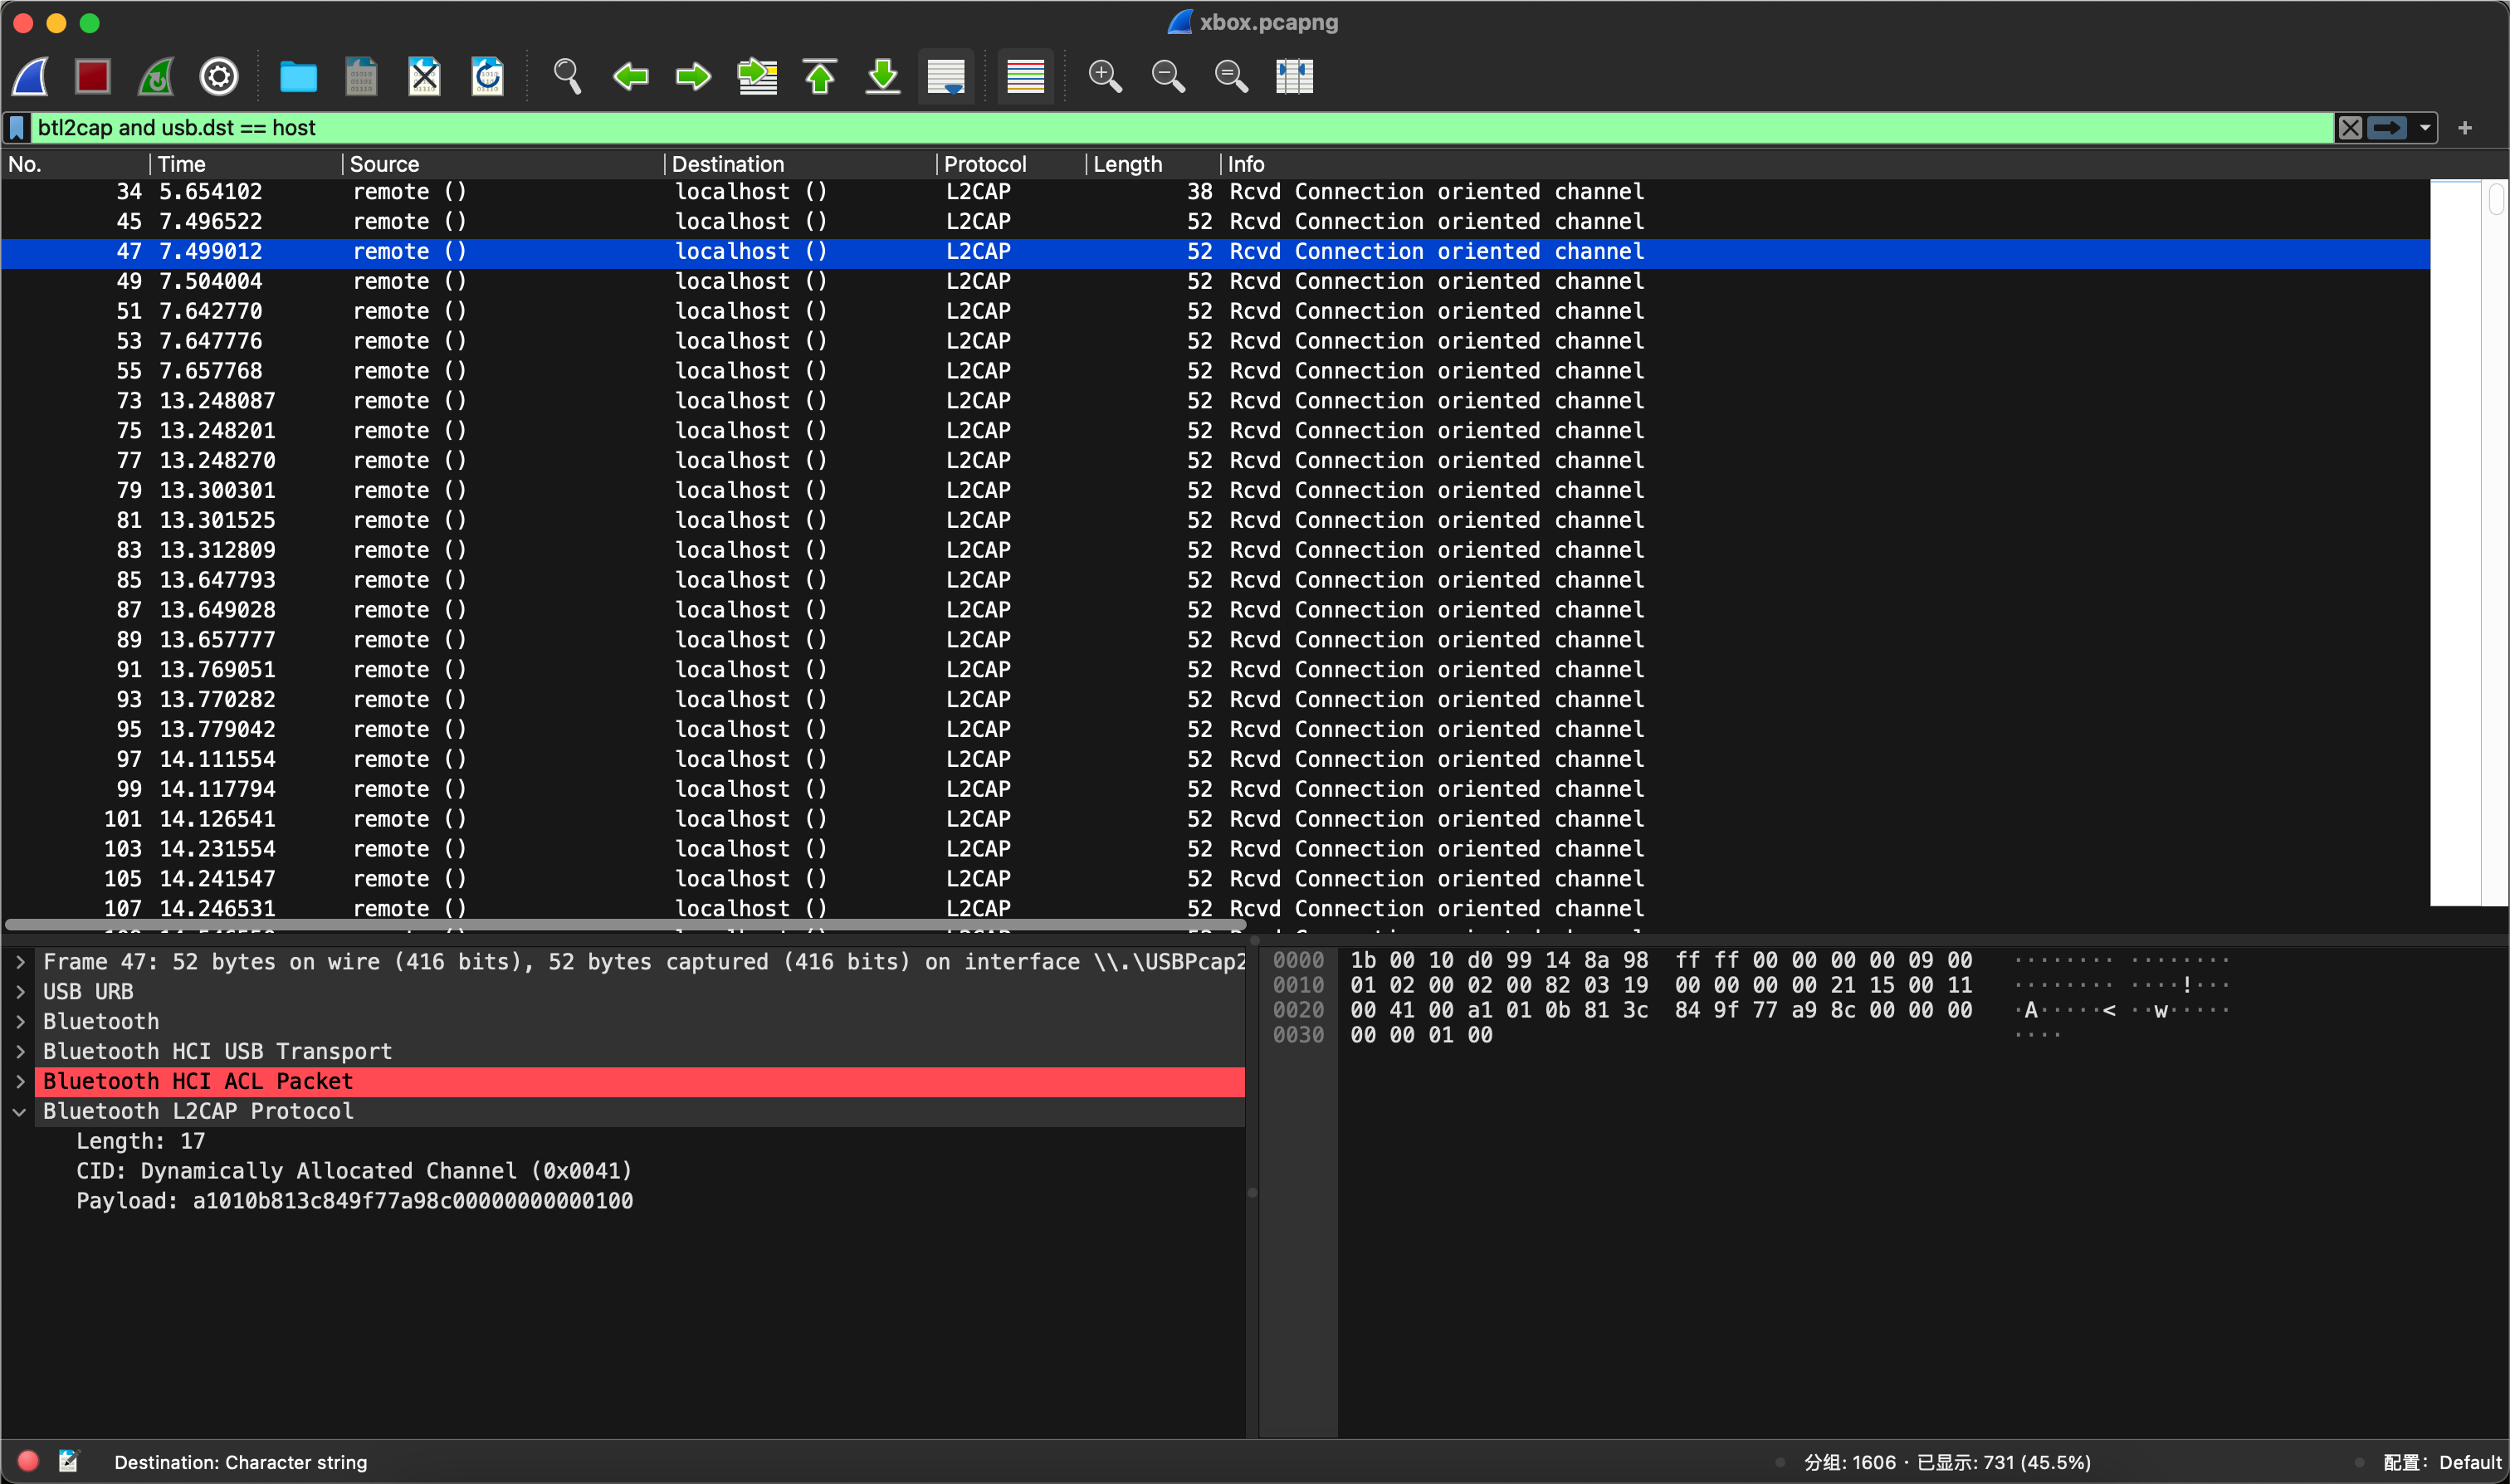Select packet number 34
Viewport: 2510px width, 1484px height.
[1215, 192]
